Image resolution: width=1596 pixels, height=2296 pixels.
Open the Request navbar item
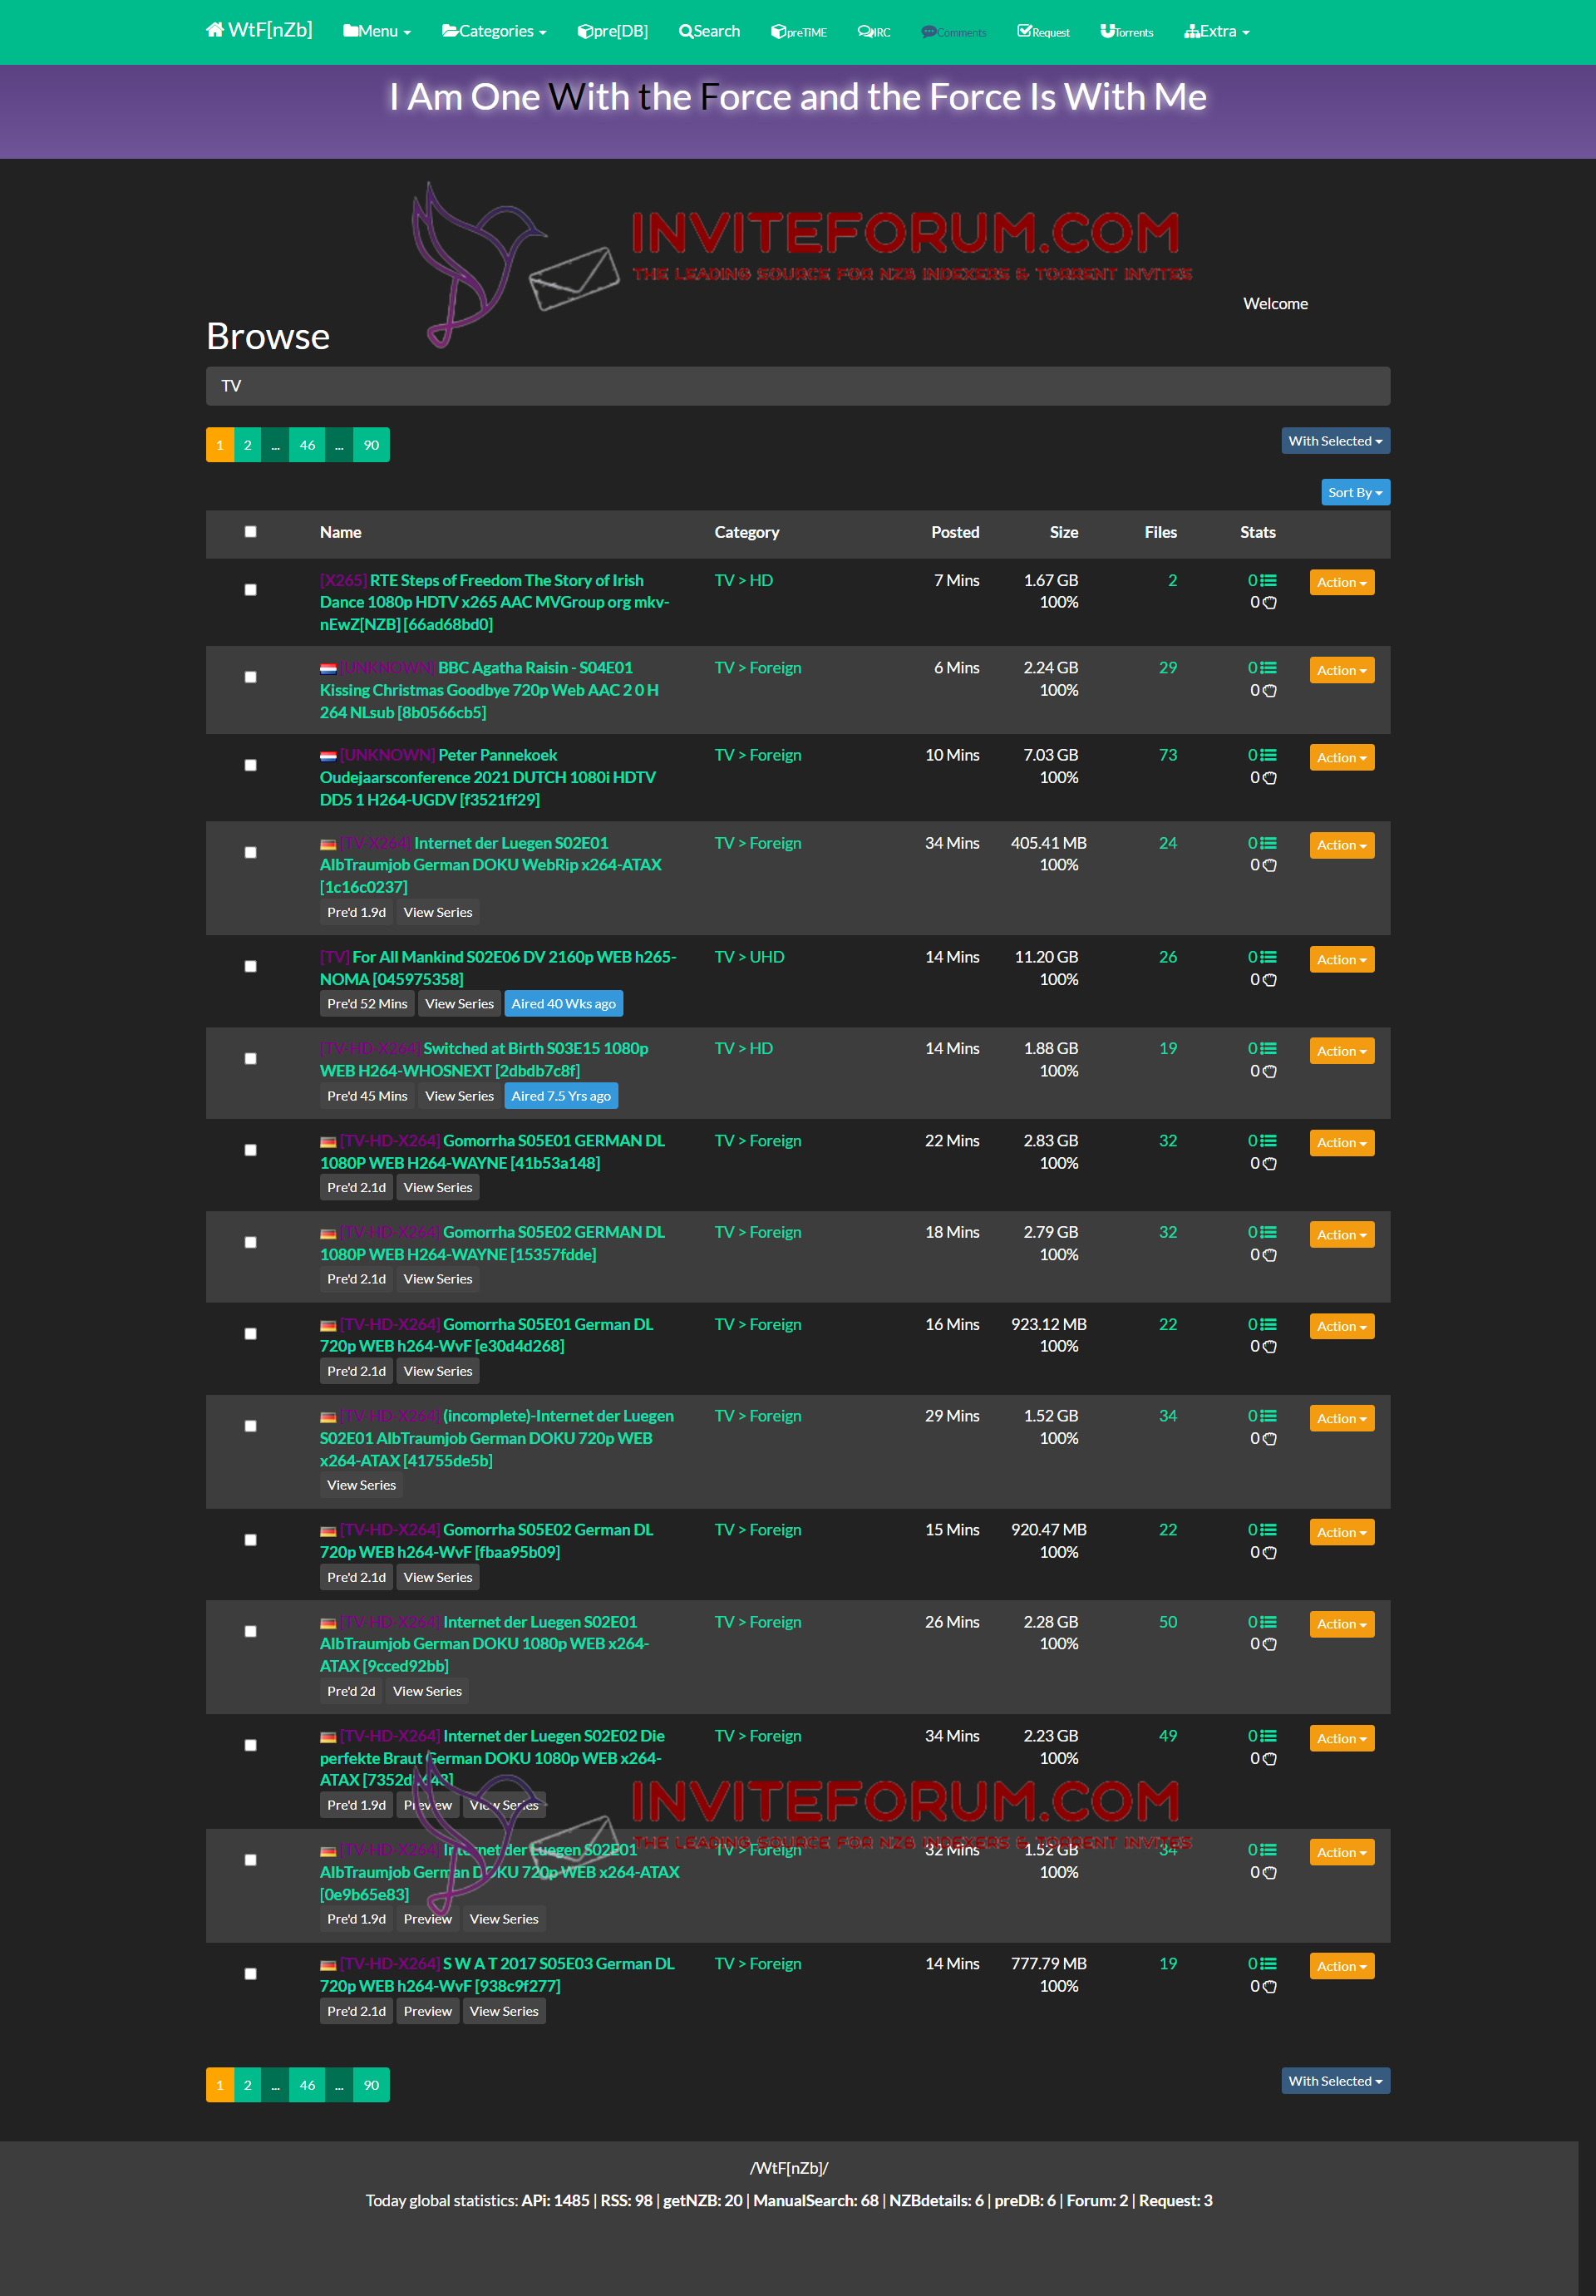(x=1043, y=32)
